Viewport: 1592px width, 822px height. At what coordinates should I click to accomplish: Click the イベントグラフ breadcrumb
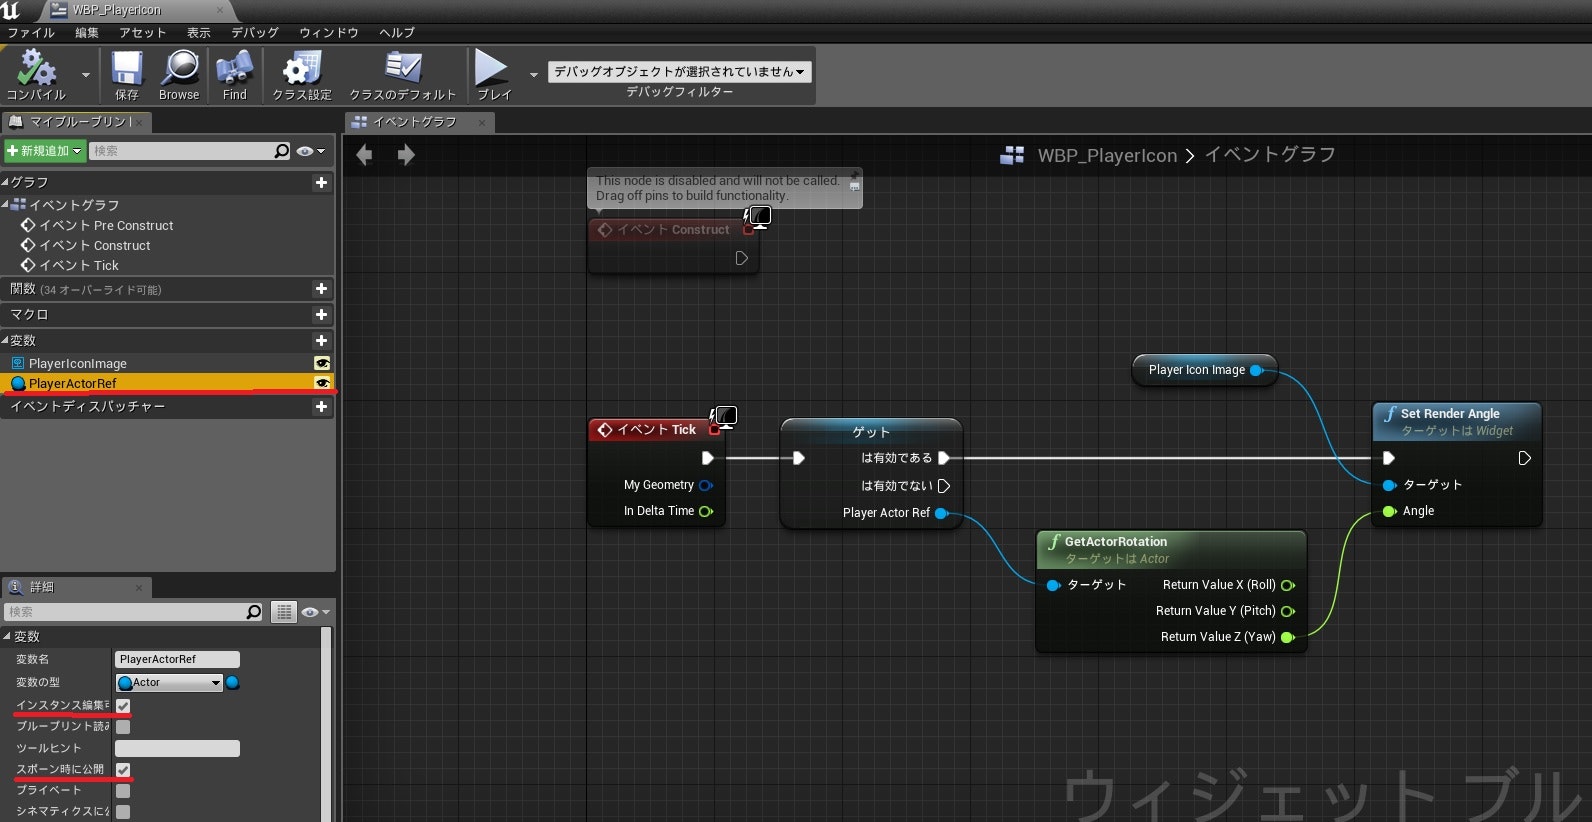[1270, 155]
